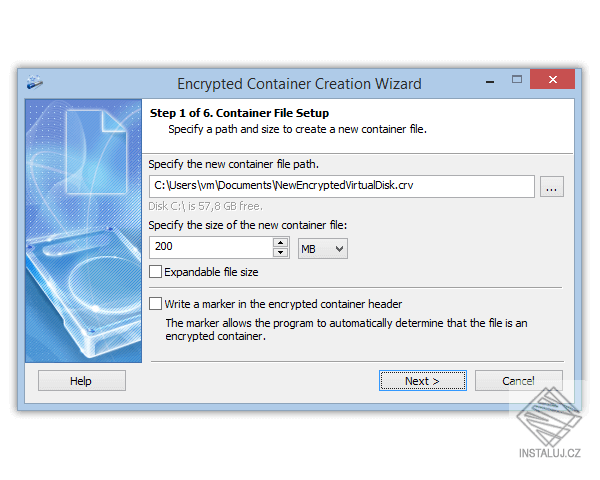Open the browse (...) file path button
The width and height of the screenshot is (600, 480).
[551, 187]
